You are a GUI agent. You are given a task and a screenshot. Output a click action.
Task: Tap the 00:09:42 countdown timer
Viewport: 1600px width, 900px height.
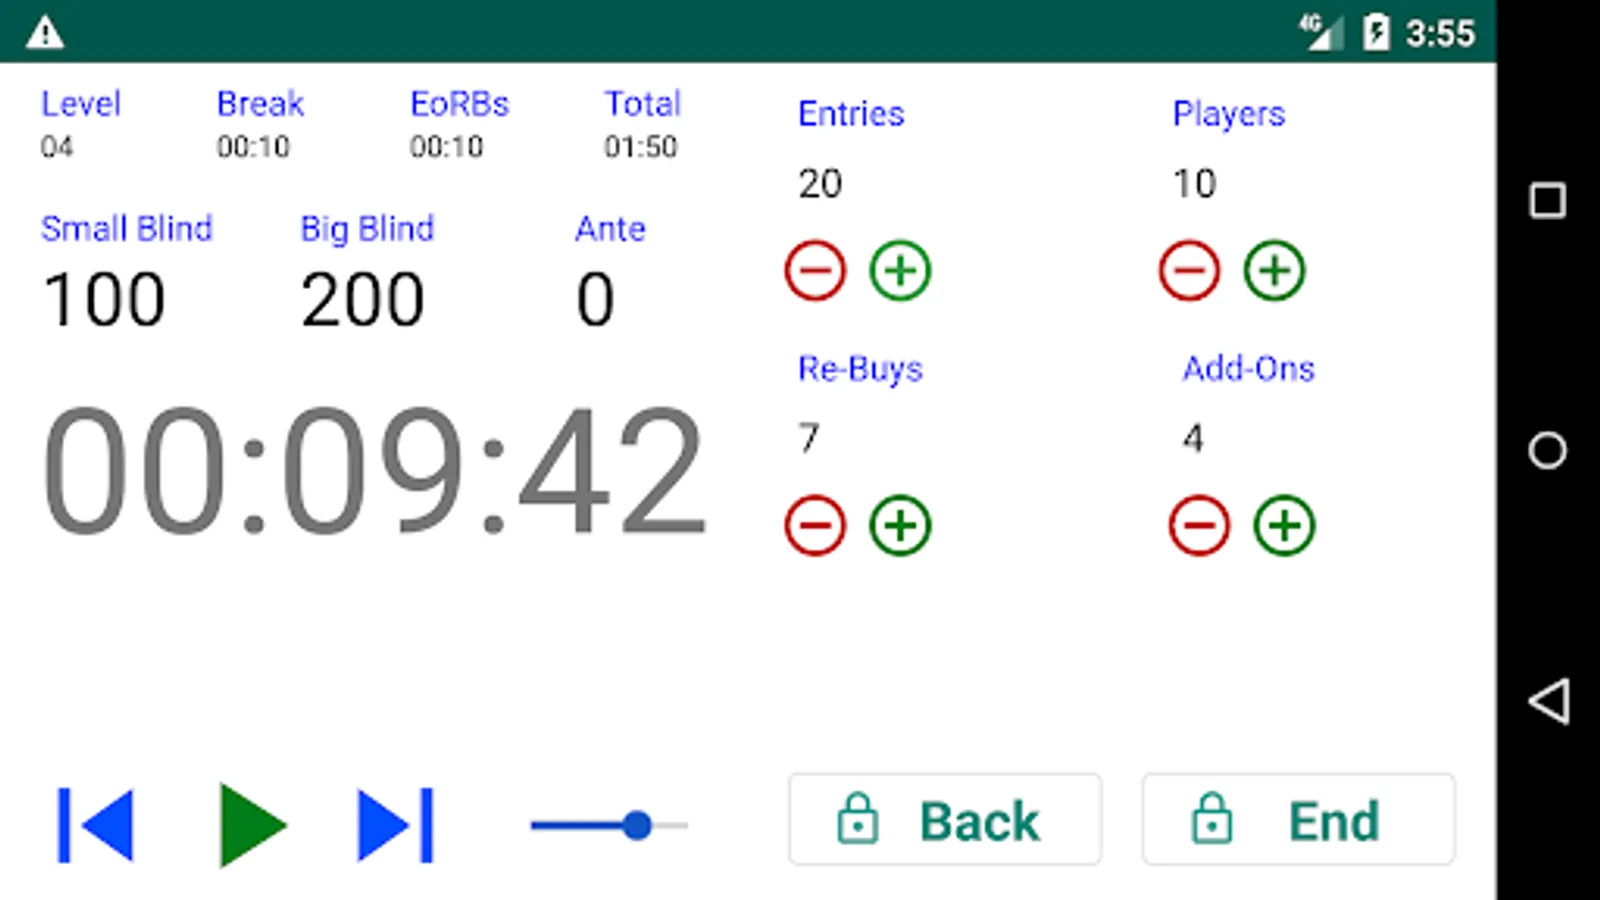pos(375,471)
